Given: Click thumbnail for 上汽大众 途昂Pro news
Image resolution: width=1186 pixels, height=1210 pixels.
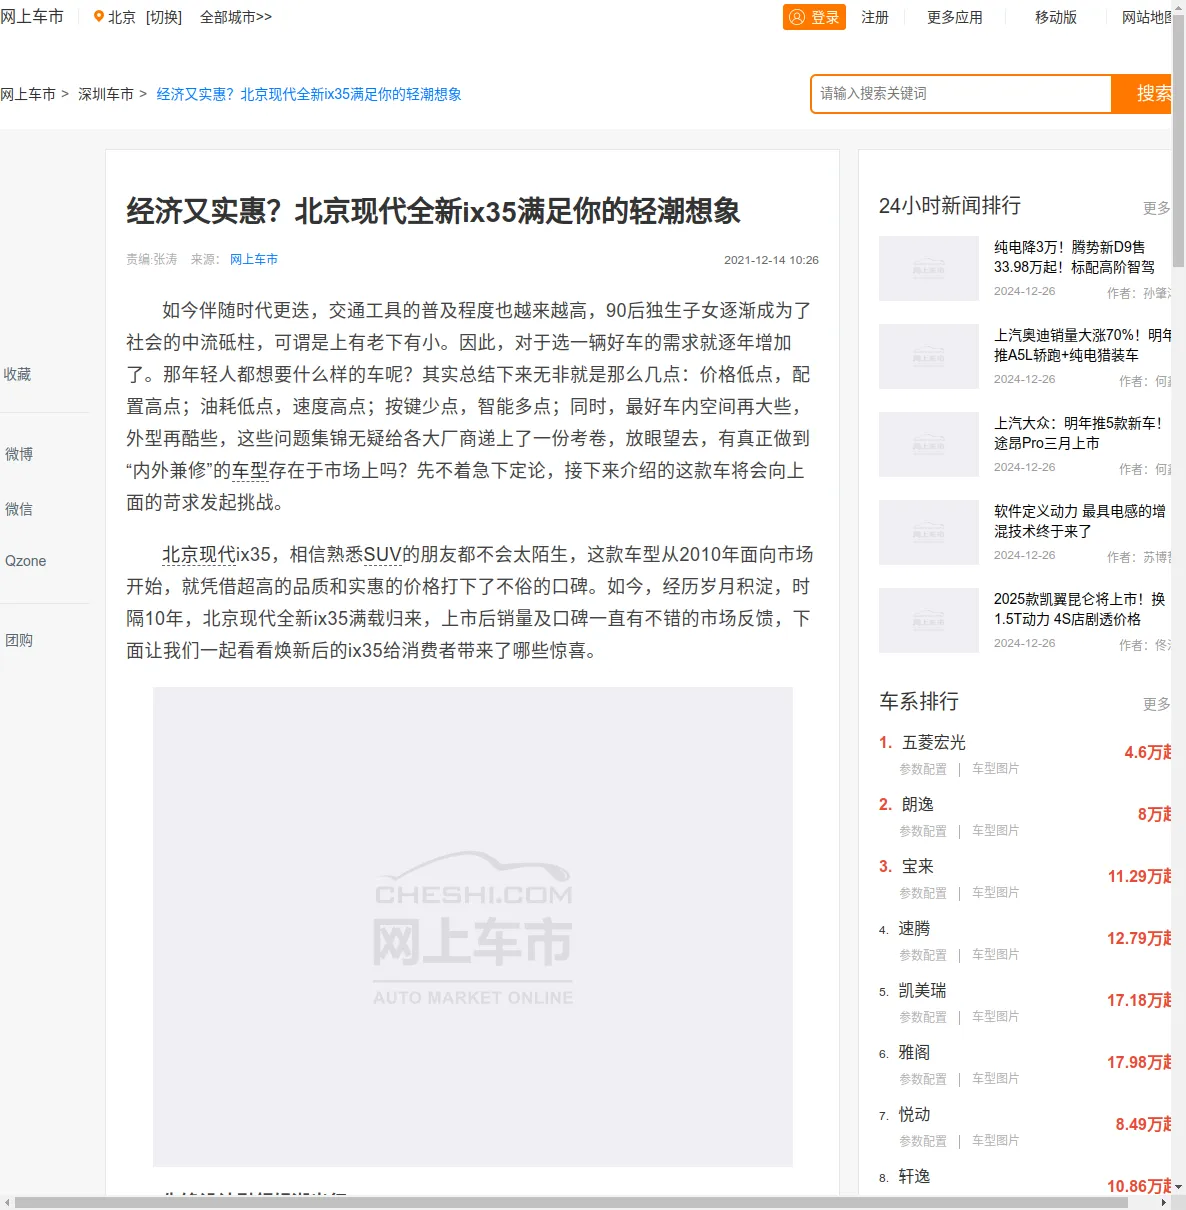Looking at the screenshot, I should click(x=929, y=445).
